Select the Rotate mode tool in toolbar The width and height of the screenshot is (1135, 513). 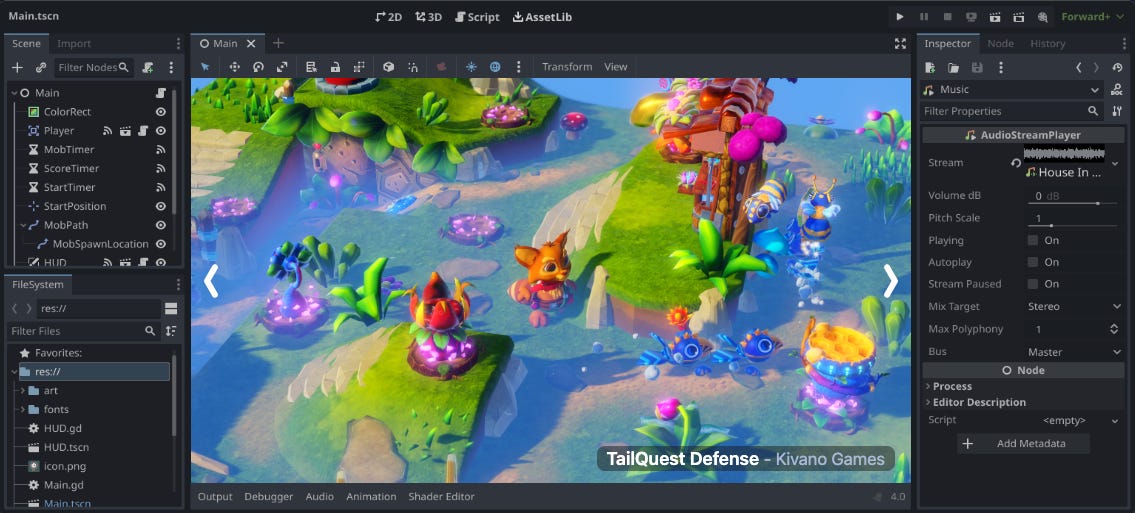pyautogui.click(x=259, y=67)
